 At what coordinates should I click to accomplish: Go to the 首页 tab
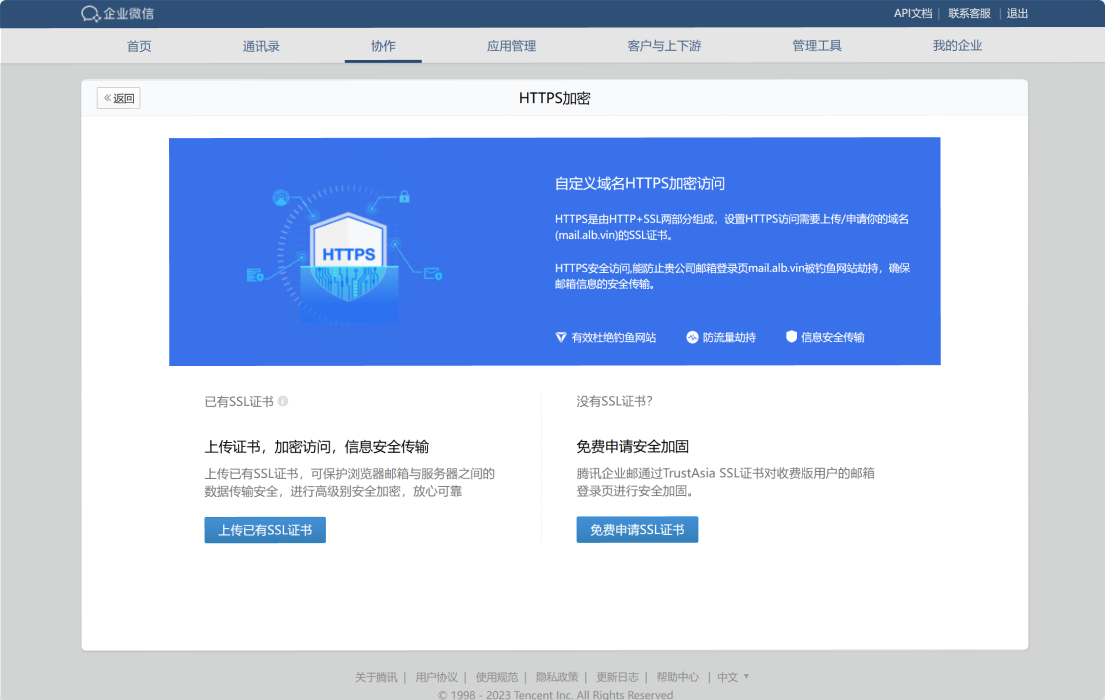139,46
